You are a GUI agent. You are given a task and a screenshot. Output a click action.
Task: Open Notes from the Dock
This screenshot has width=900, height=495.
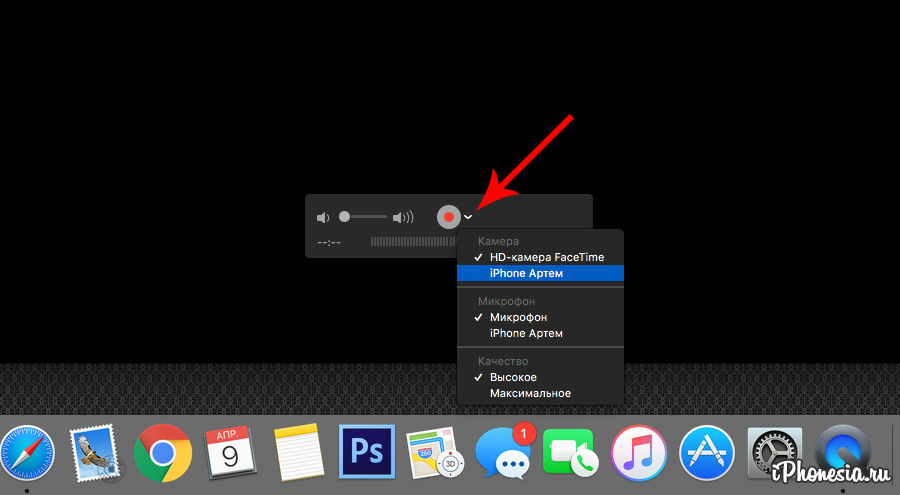coord(298,453)
